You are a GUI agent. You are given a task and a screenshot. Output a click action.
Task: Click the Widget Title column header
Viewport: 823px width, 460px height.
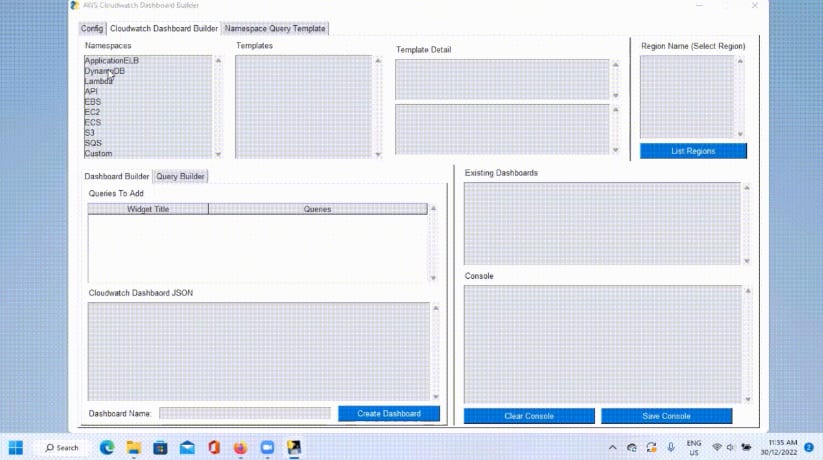[148, 209]
